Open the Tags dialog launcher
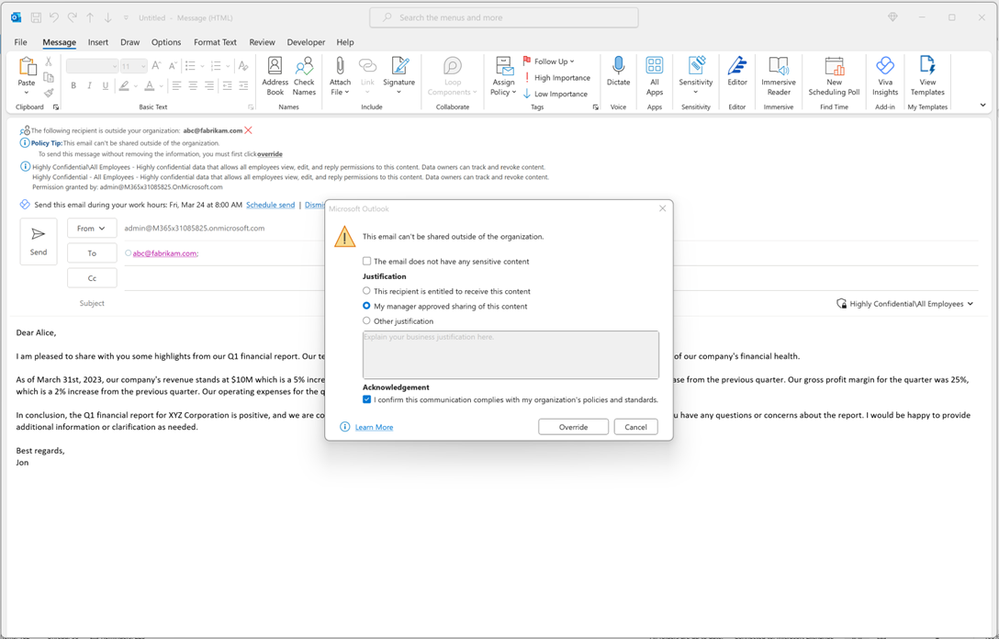 coord(596,107)
